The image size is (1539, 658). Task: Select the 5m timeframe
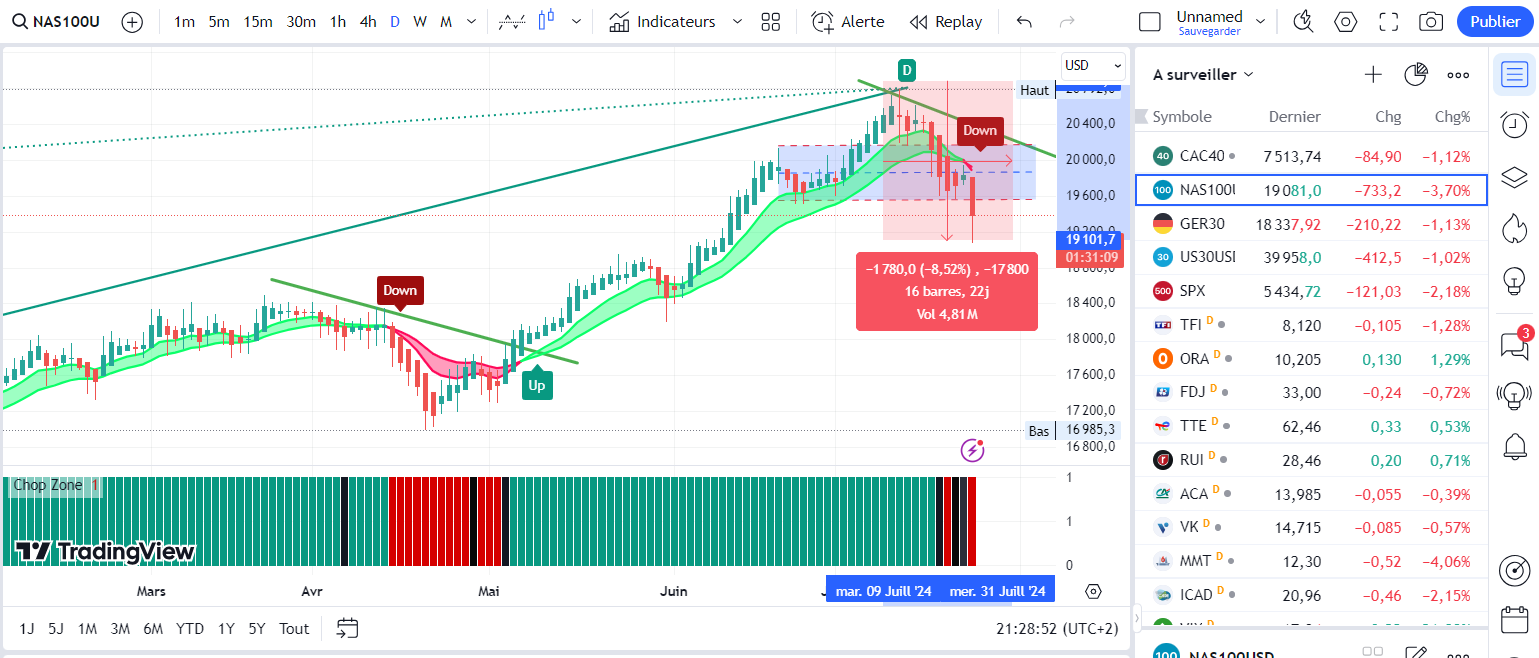pyautogui.click(x=219, y=22)
